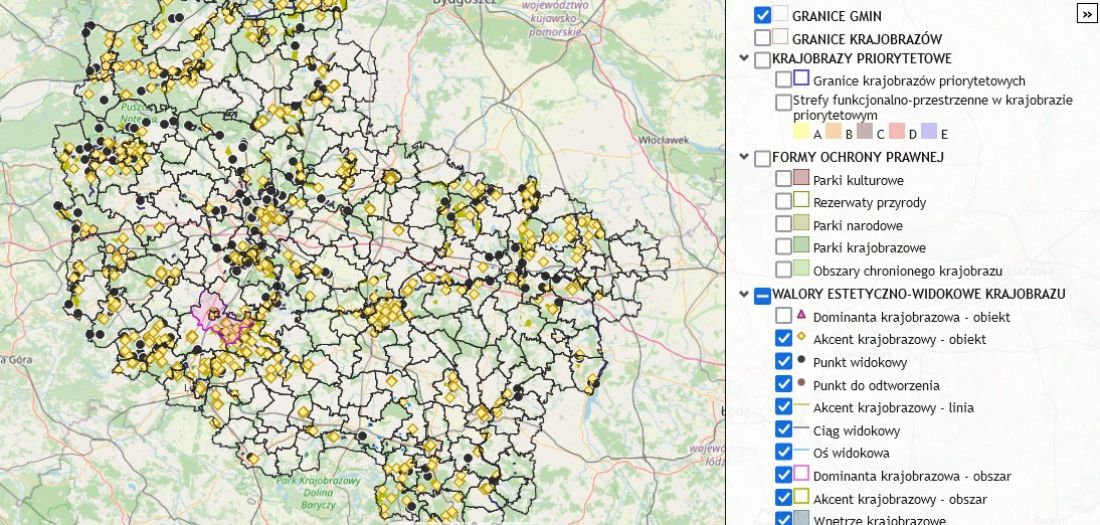The height and width of the screenshot is (525, 1100).
Task: Click the GRANICE GMIN legend symbol
Action: tap(780, 14)
